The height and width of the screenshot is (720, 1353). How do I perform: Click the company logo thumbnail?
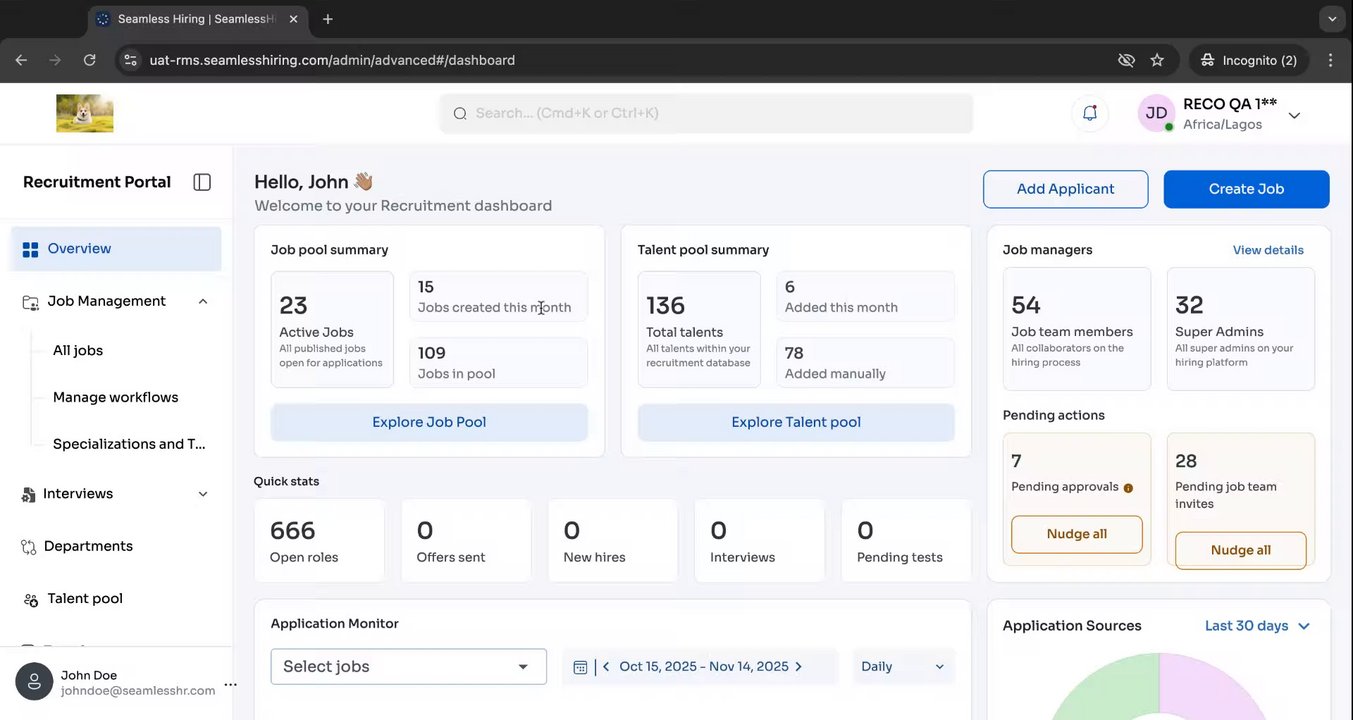point(85,113)
